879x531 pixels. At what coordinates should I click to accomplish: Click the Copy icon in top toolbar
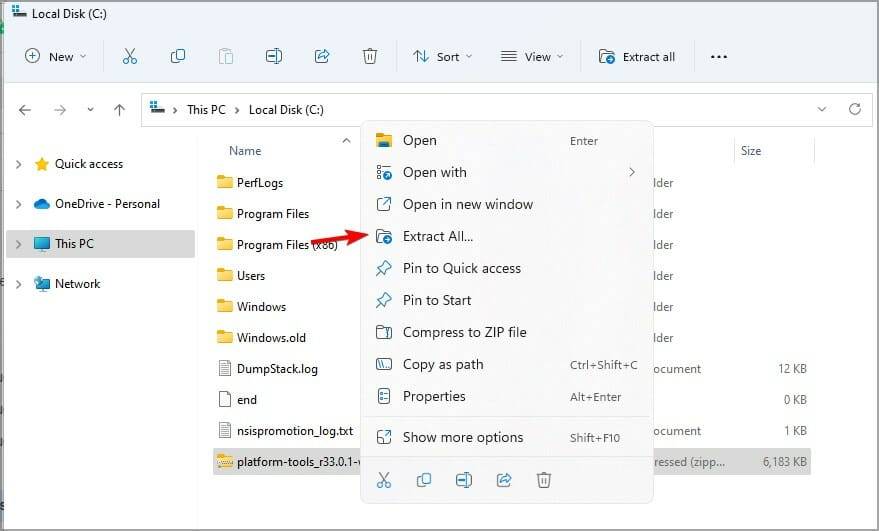178,56
